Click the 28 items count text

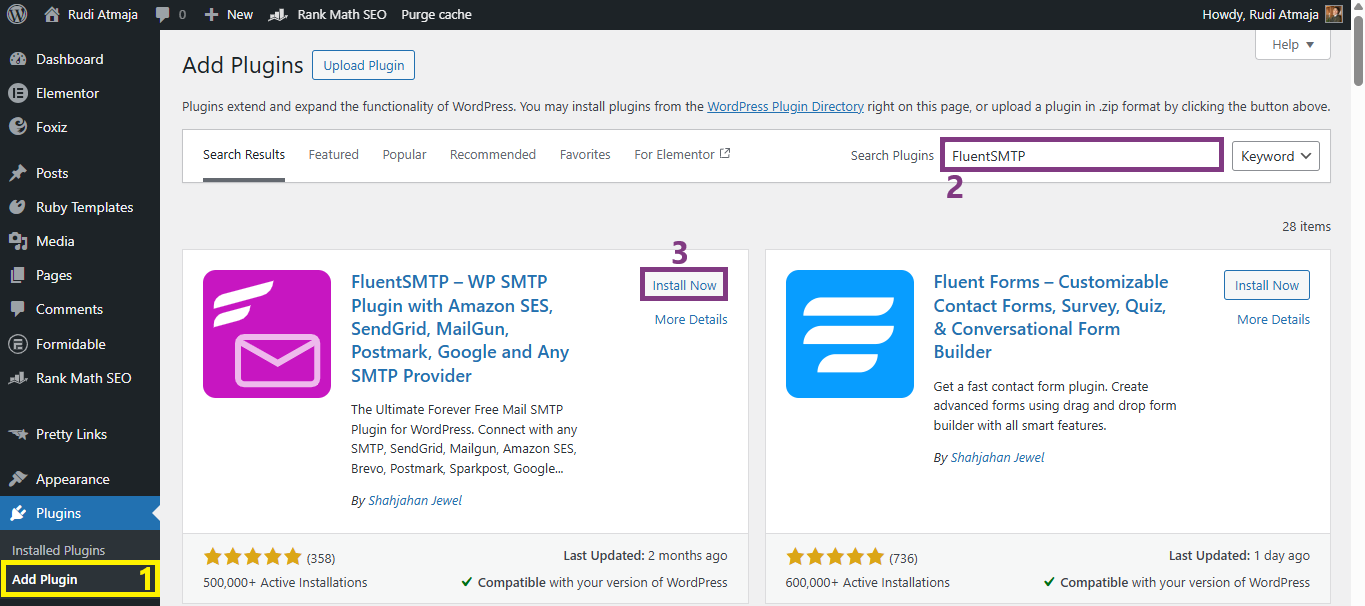(x=1306, y=227)
